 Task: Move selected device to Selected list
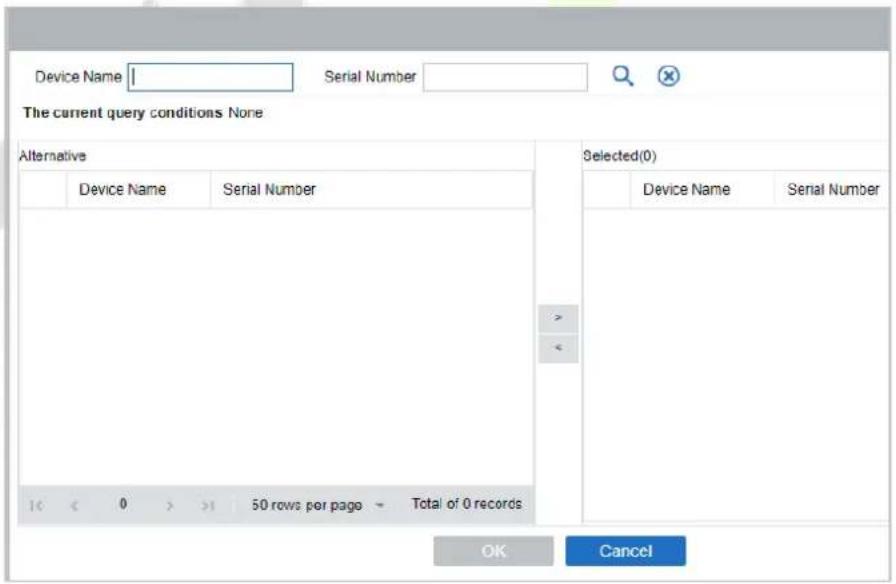coord(558,318)
